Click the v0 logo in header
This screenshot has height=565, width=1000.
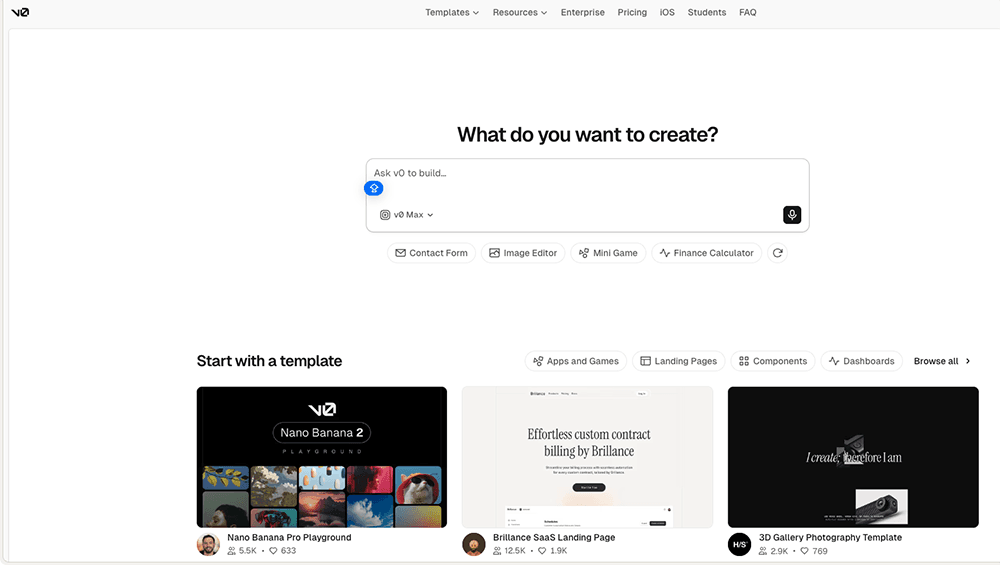pos(20,12)
